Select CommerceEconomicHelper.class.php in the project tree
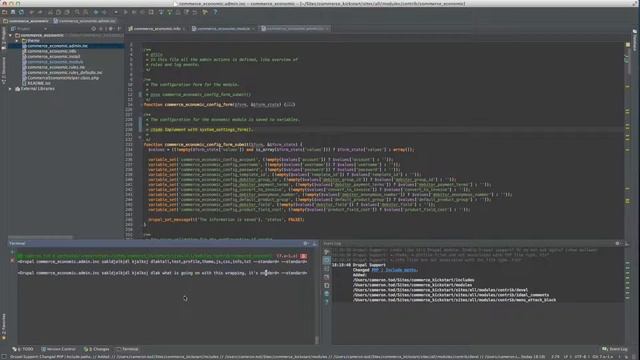This screenshot has width=640, height=360. click(63, 78)
